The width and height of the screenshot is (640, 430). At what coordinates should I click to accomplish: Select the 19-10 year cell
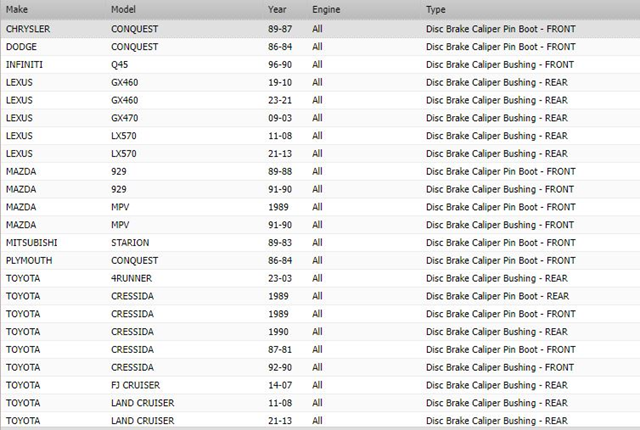[279, 83]
